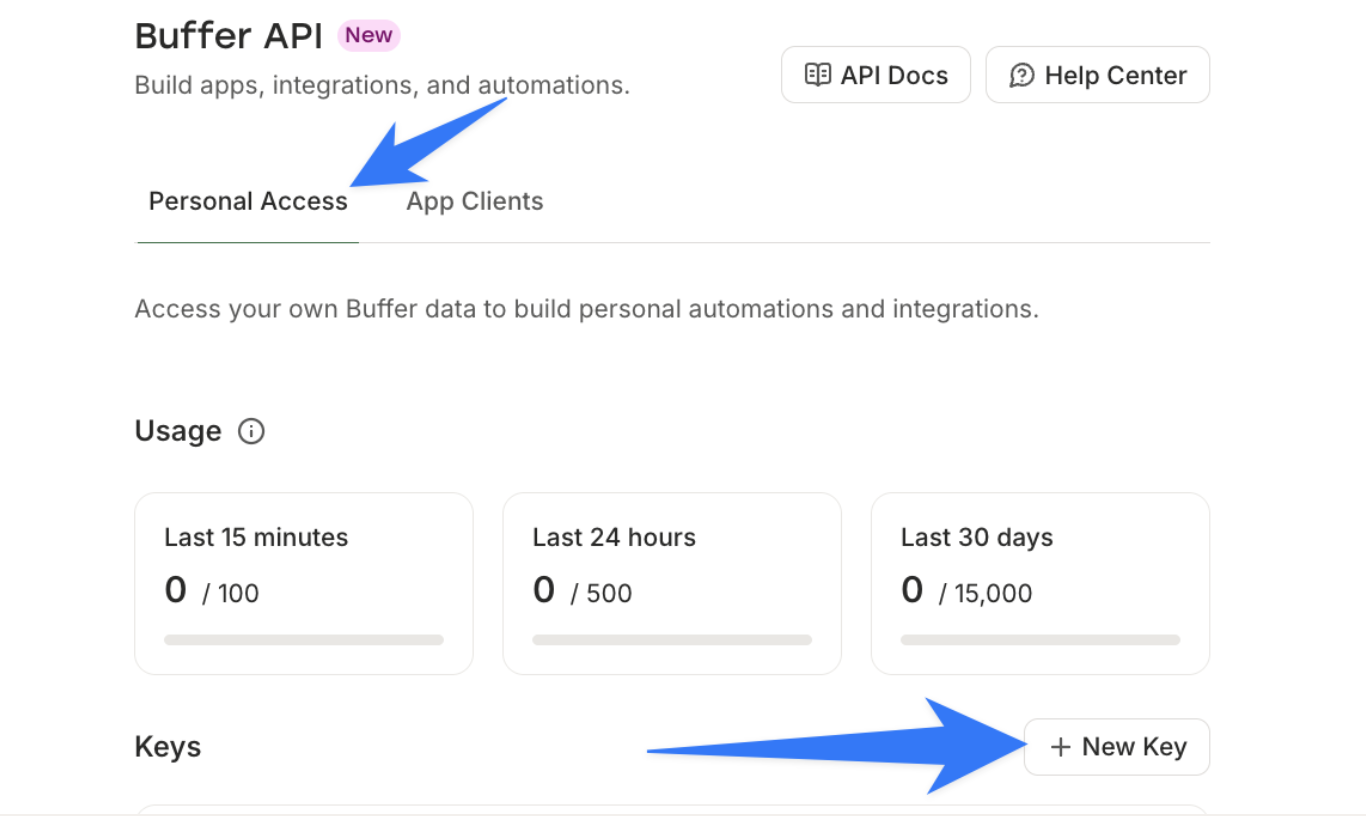
Task: Open the Help Center button
Action: pyautogui.click(x=1097, y=75)
